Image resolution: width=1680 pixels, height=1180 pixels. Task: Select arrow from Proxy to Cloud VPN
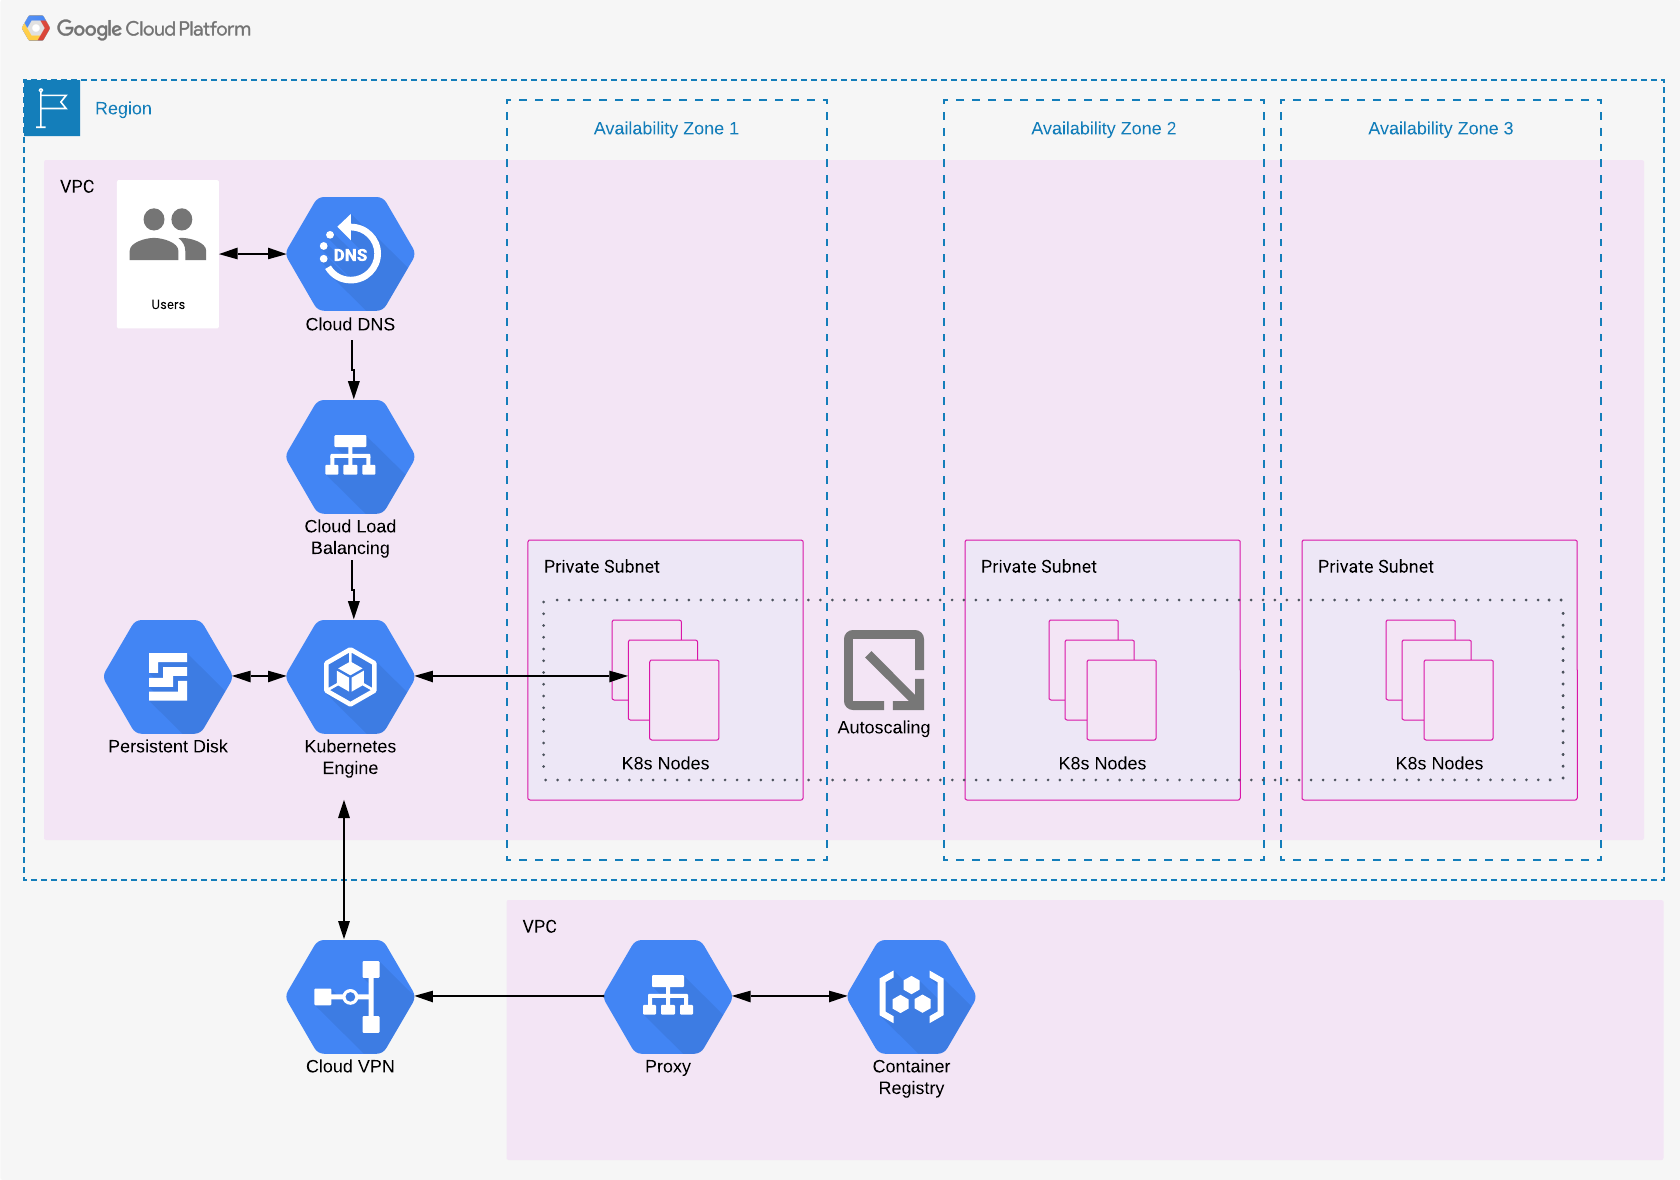click(510, 997)
